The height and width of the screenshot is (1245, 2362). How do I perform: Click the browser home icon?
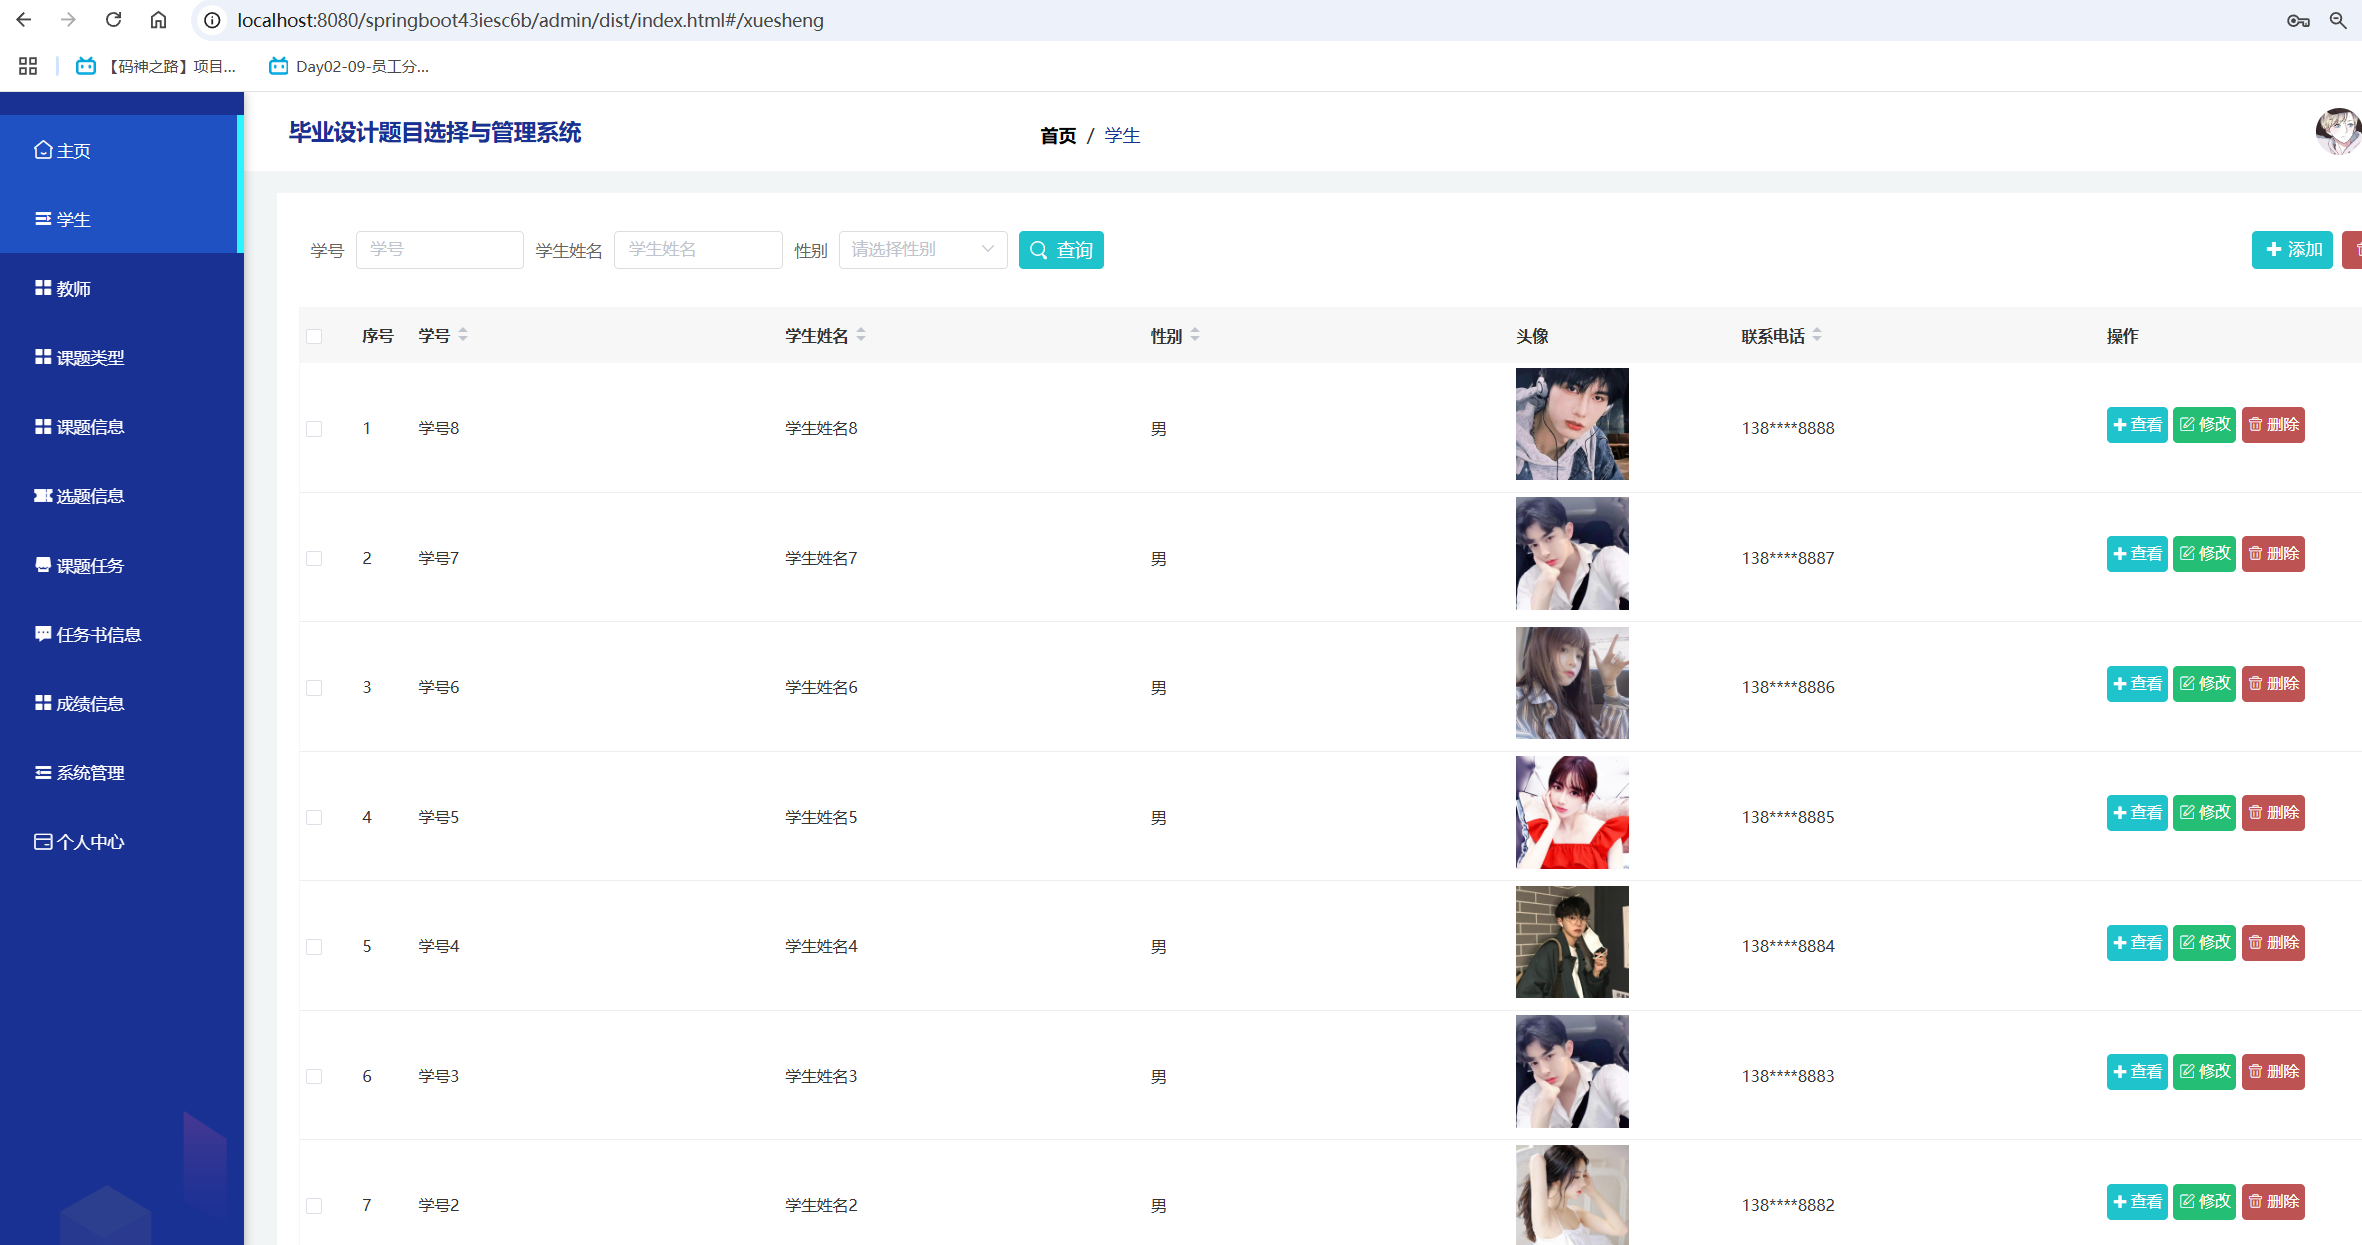point(158,20)
